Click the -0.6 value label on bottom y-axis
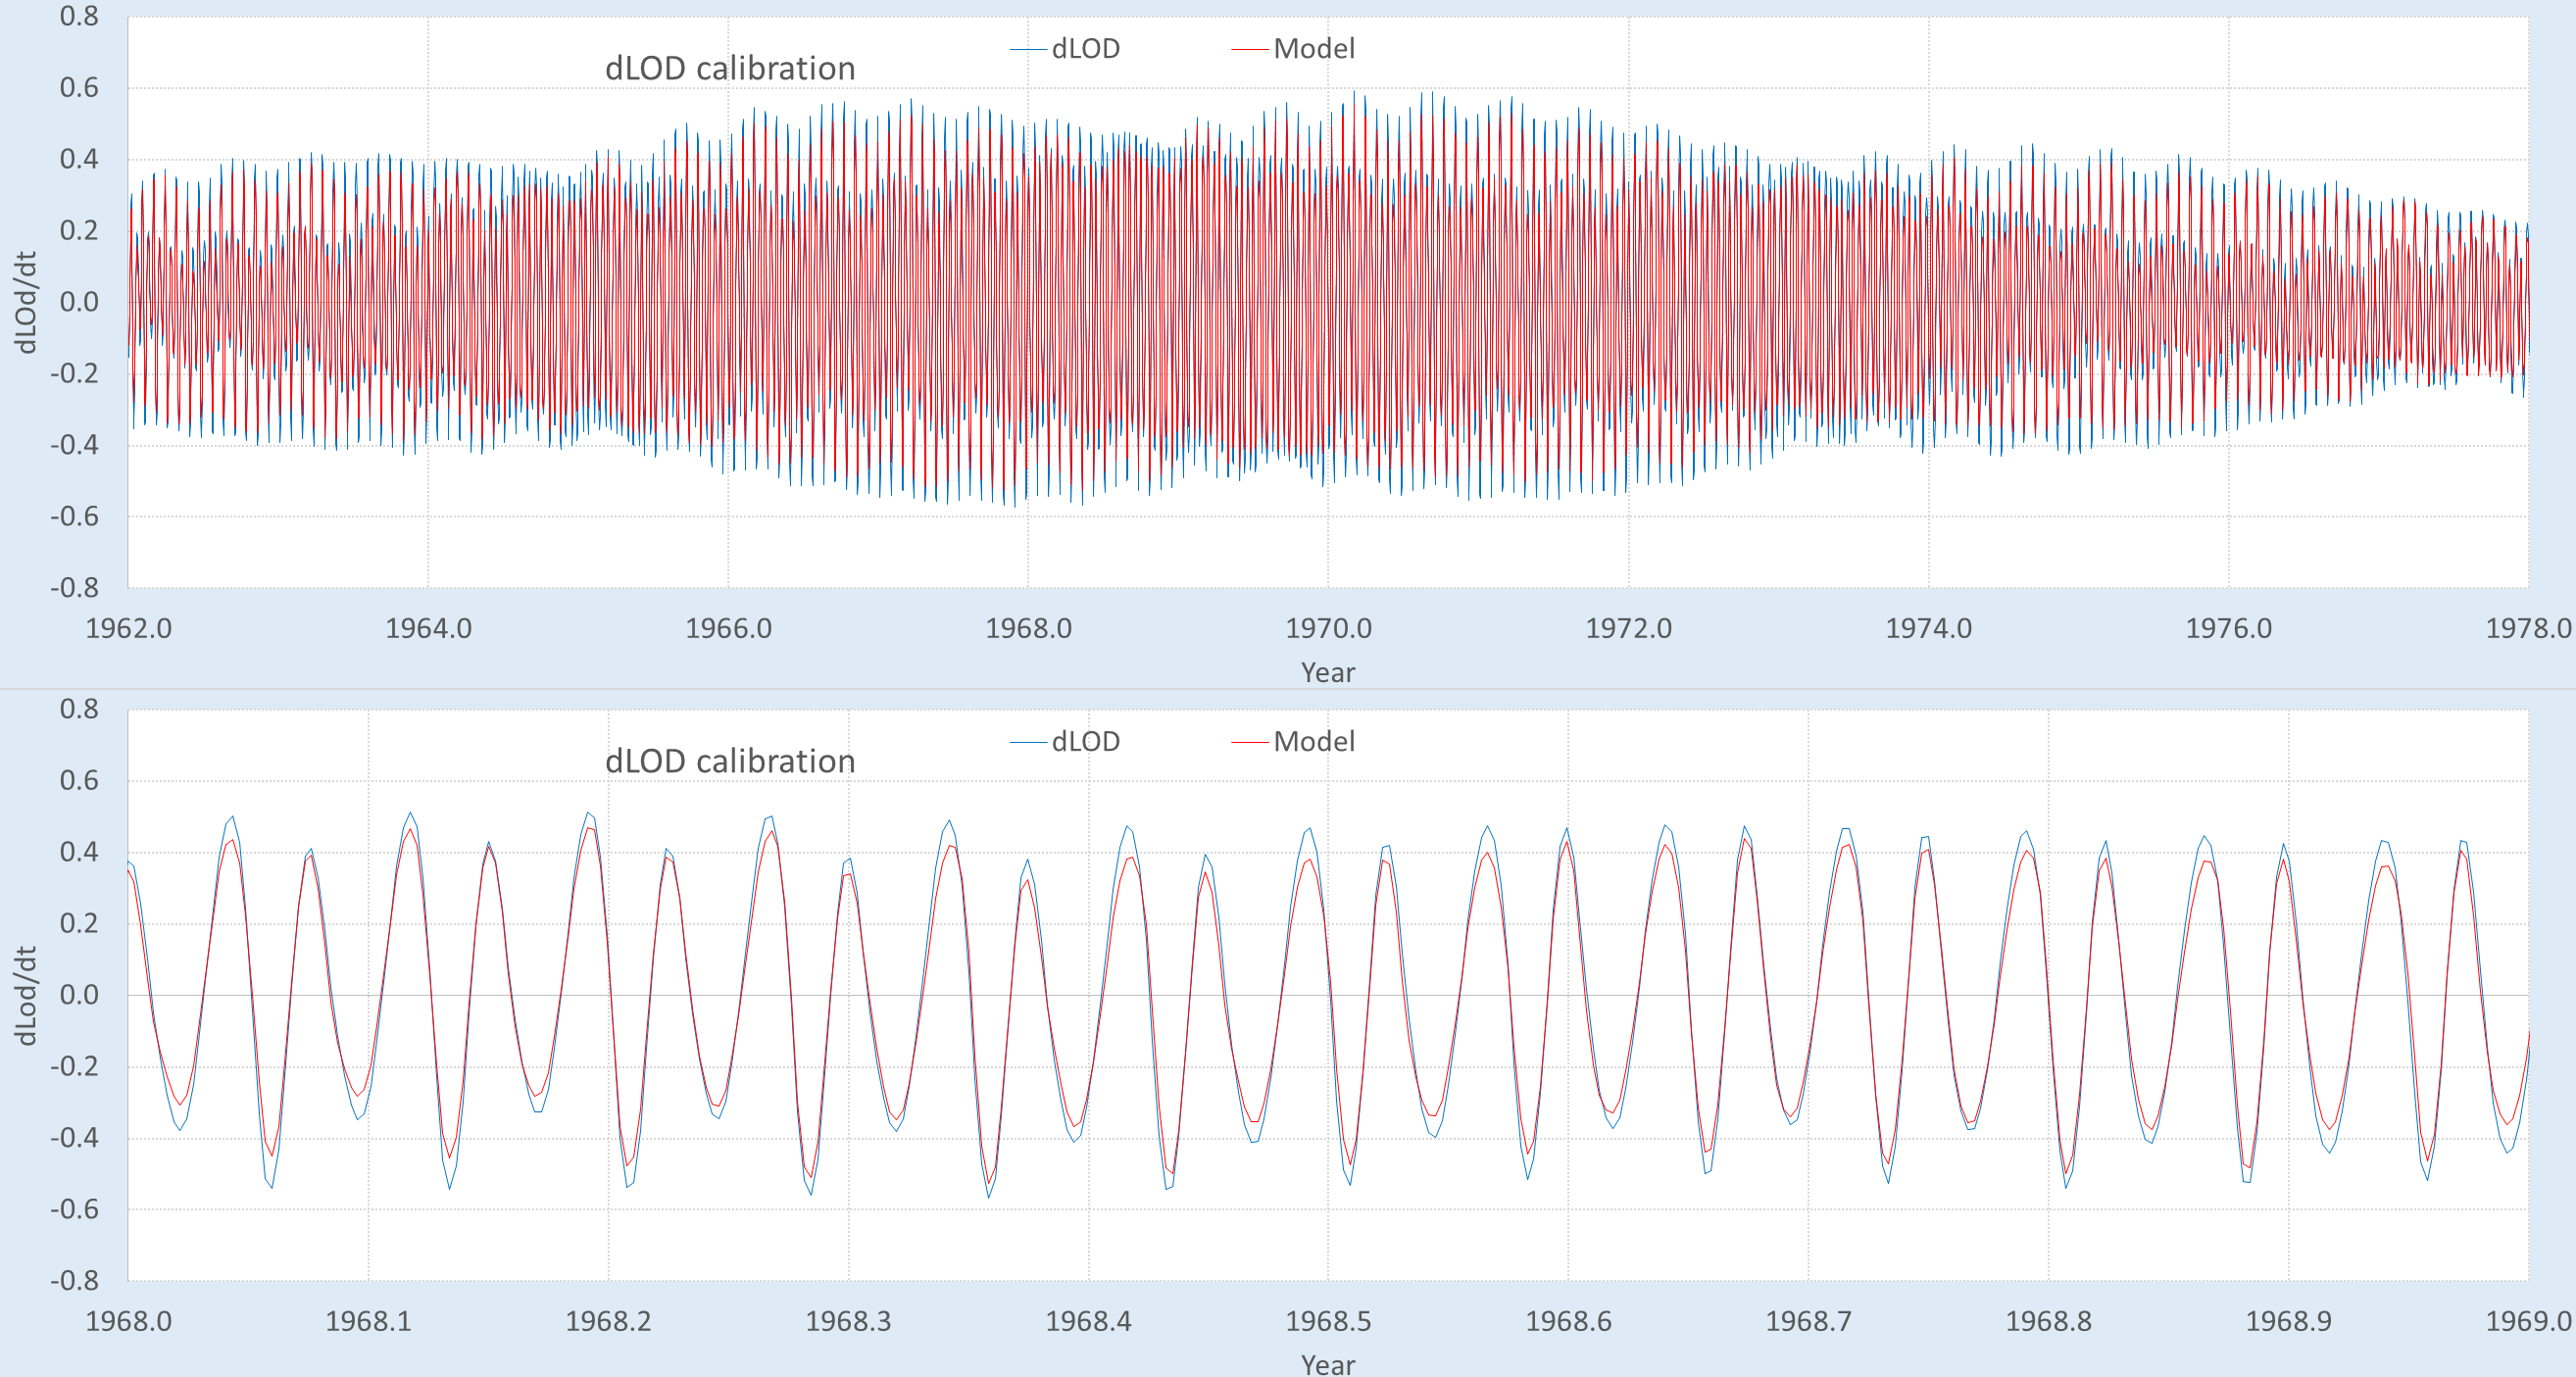 tap(75, 1209)
